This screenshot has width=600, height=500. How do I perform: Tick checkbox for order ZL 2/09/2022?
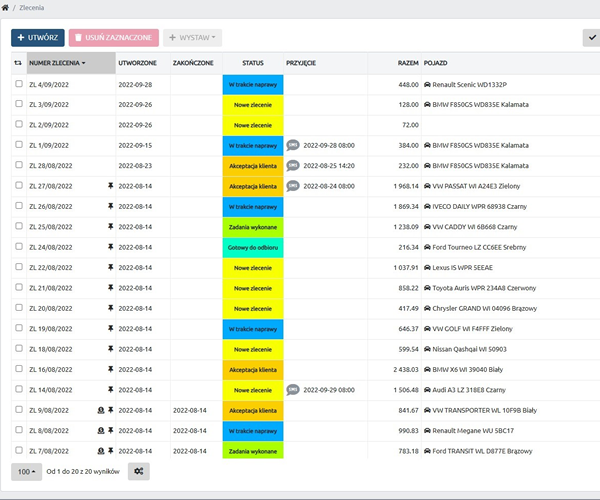coord(19,124)
